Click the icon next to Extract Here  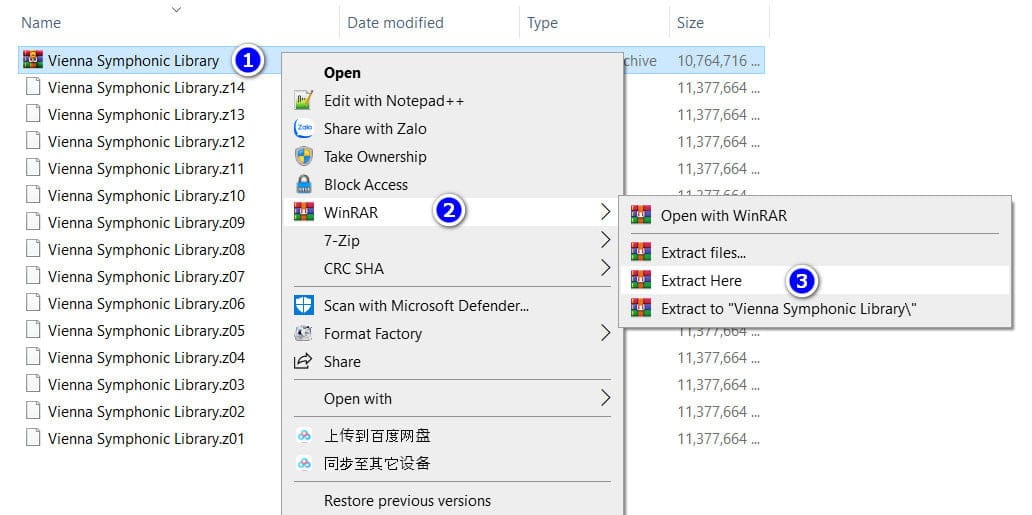[640, 280]
